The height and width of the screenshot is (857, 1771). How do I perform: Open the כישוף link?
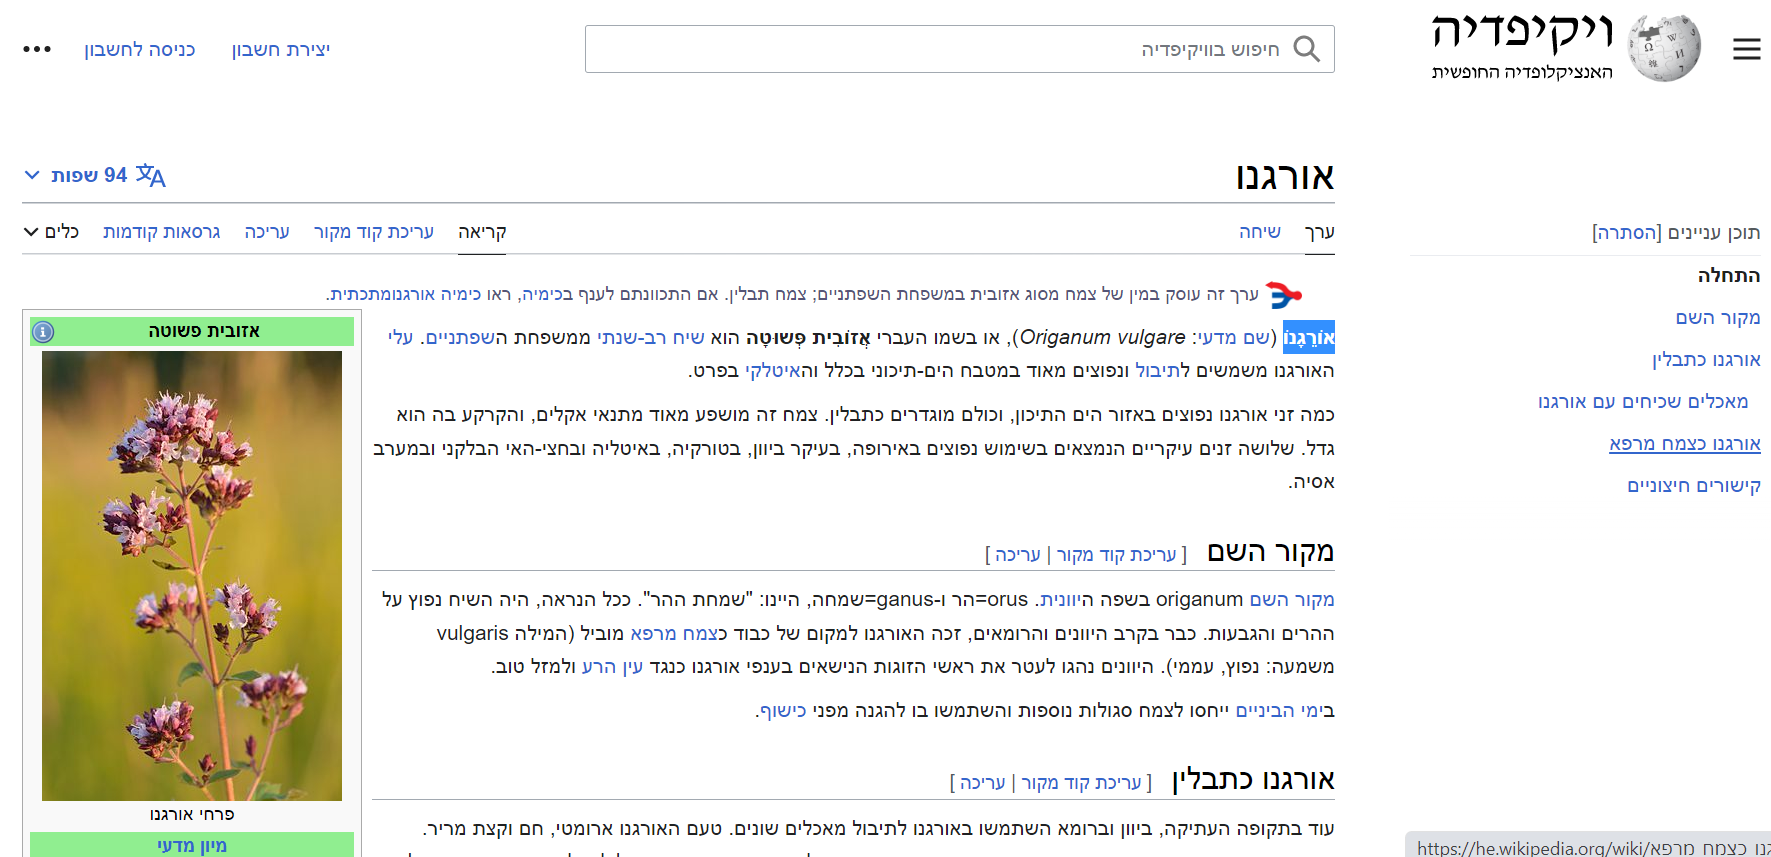pos(783,711)
